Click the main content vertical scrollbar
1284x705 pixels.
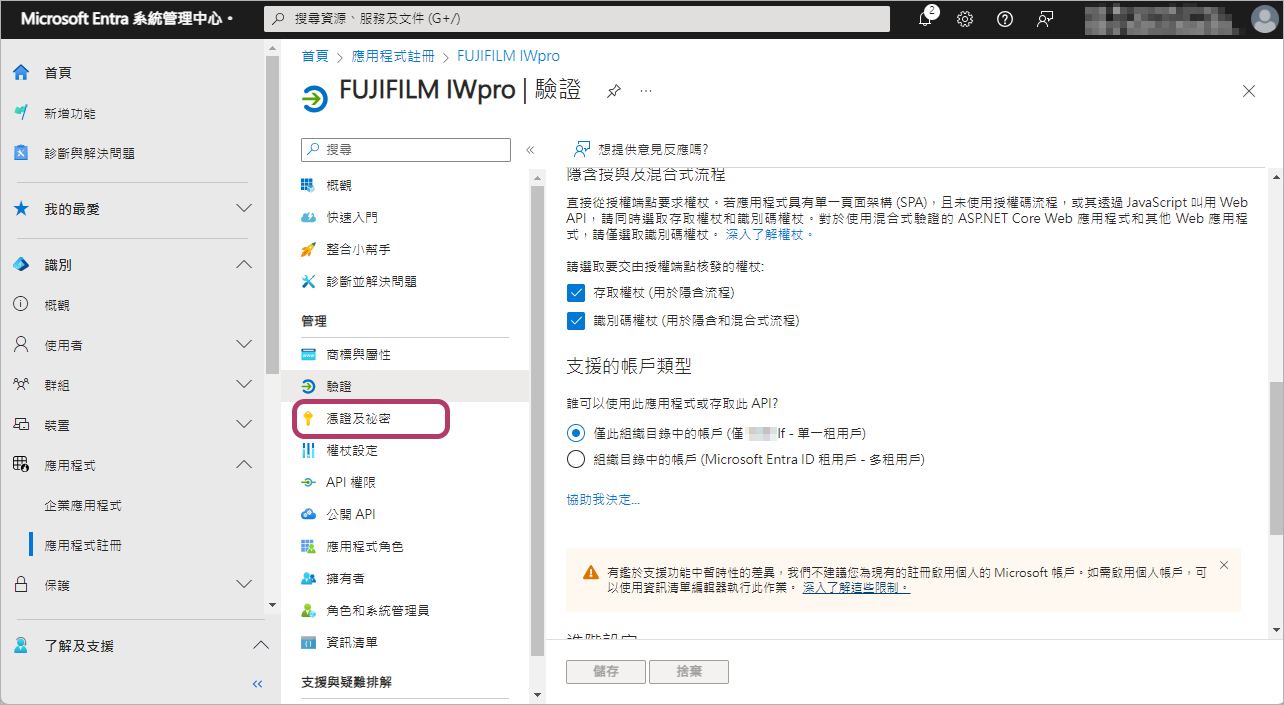[x=1276, y=456]
